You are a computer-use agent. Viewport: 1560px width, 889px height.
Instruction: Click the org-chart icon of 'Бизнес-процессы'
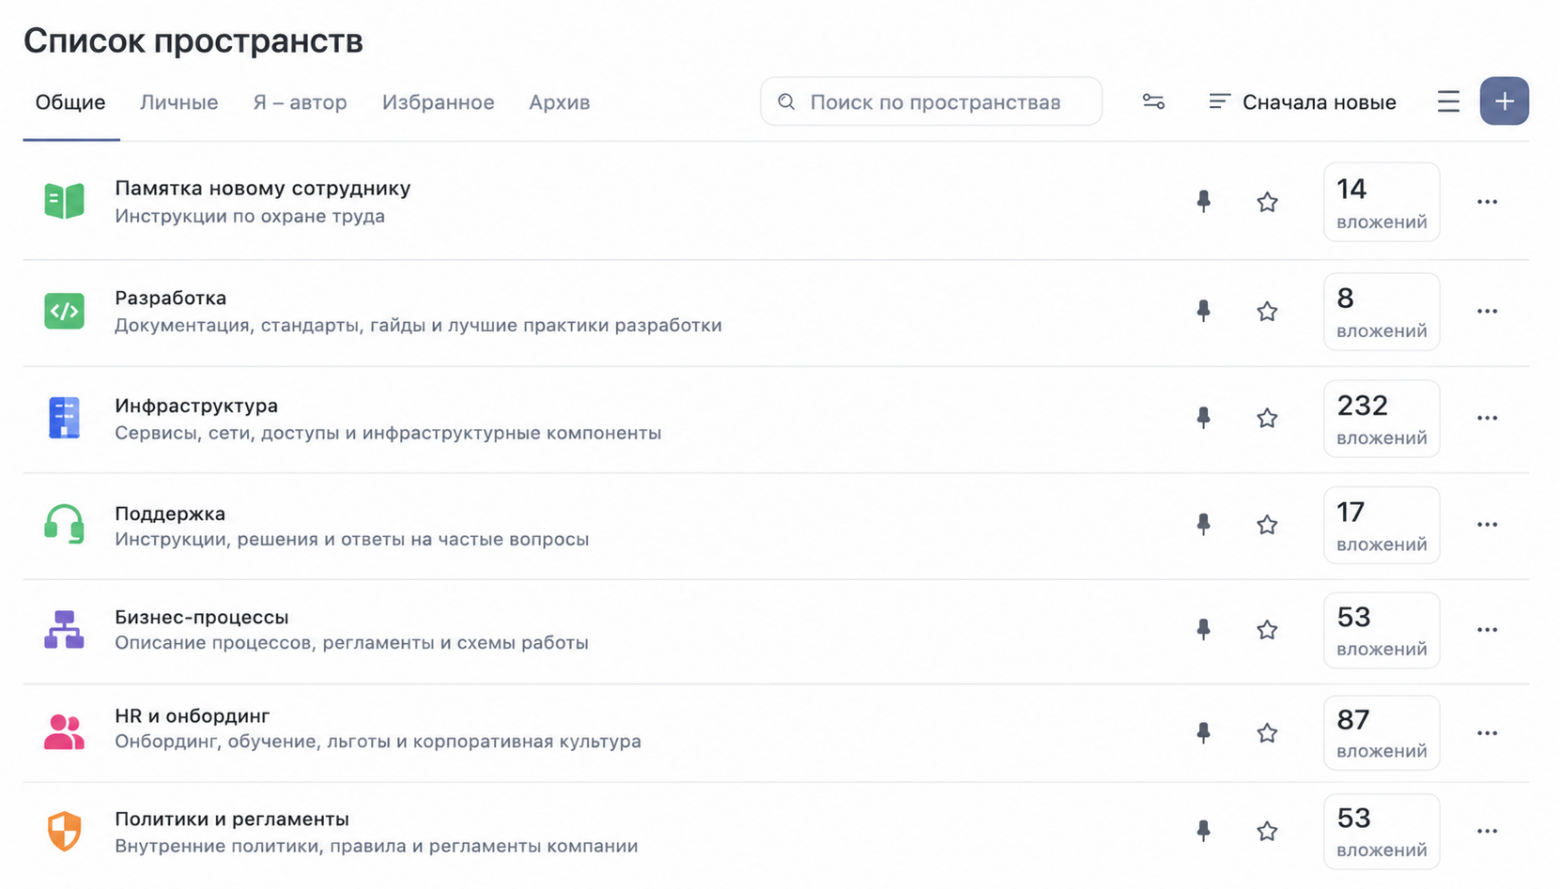pyautogui.click(x=64, y=629)
